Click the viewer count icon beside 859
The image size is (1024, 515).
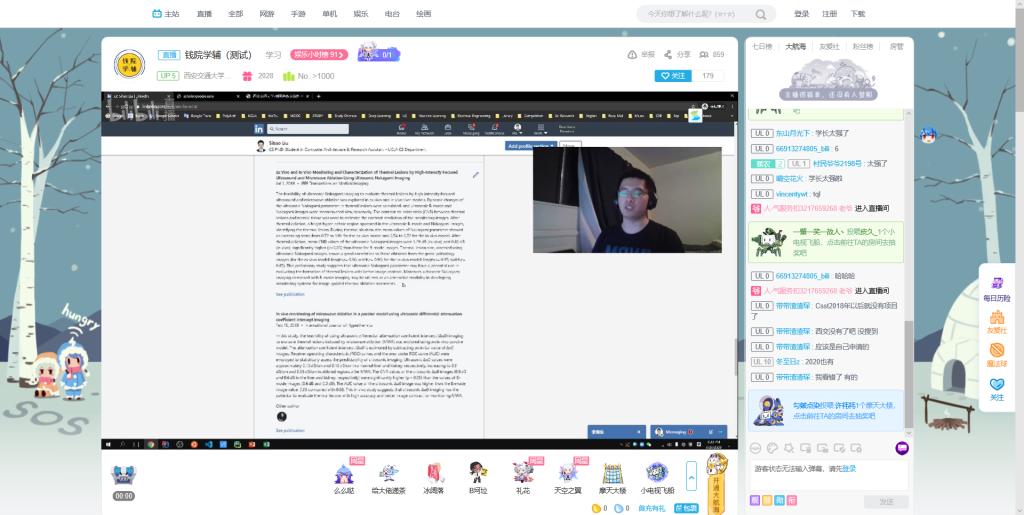point(704,55)
